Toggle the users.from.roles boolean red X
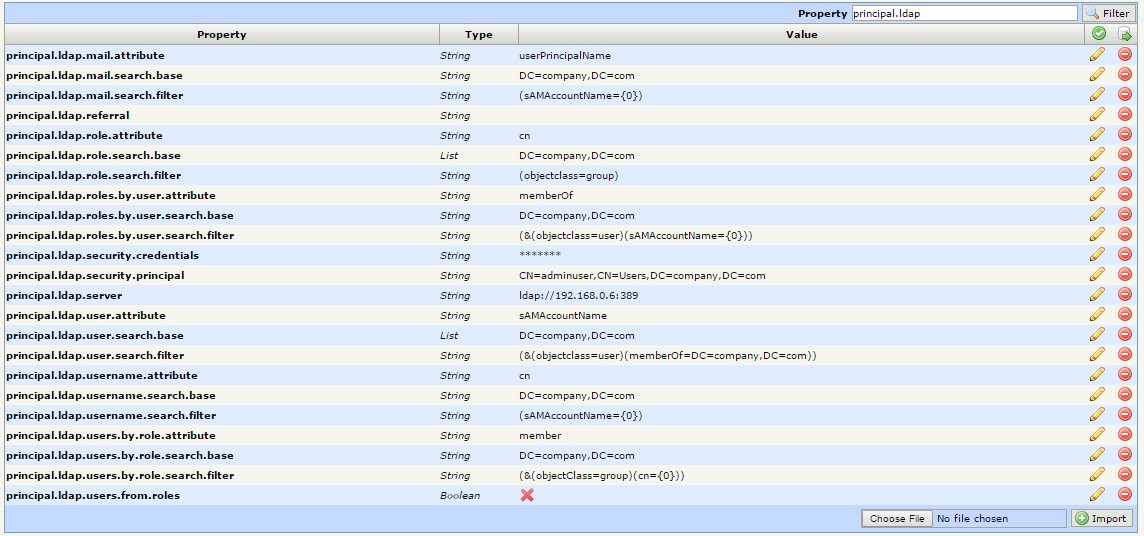The width and height of the screenshot is (1144, 536). click(x=527, y=495)
